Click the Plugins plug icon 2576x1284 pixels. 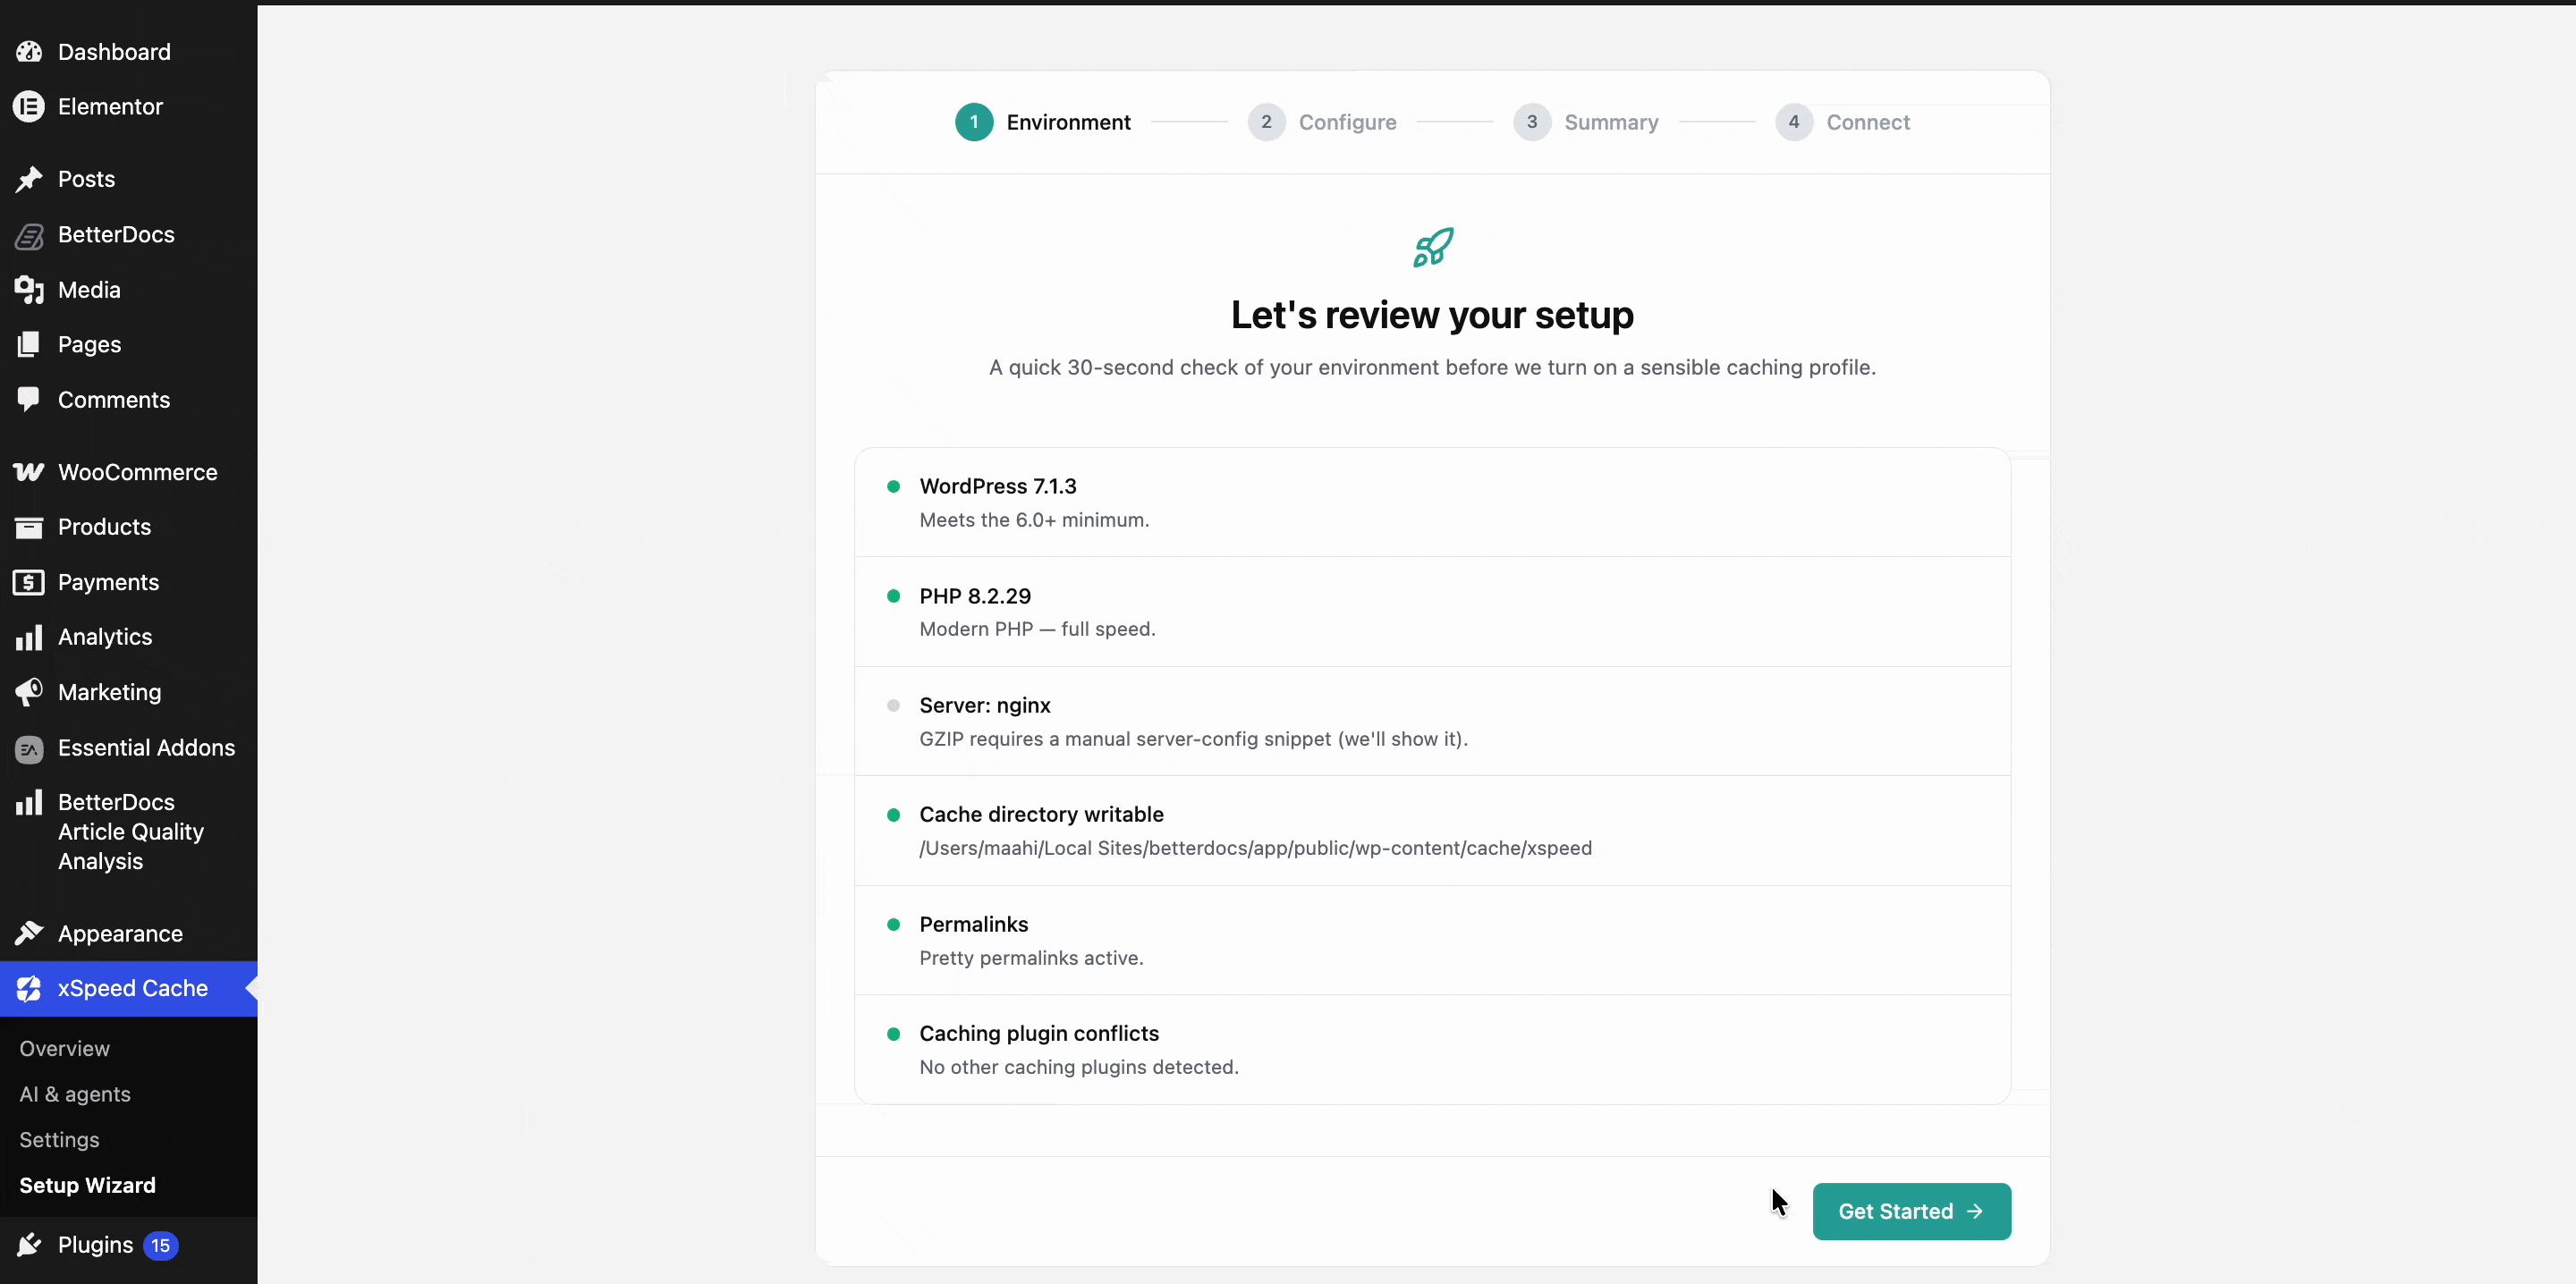(29, 1245)
